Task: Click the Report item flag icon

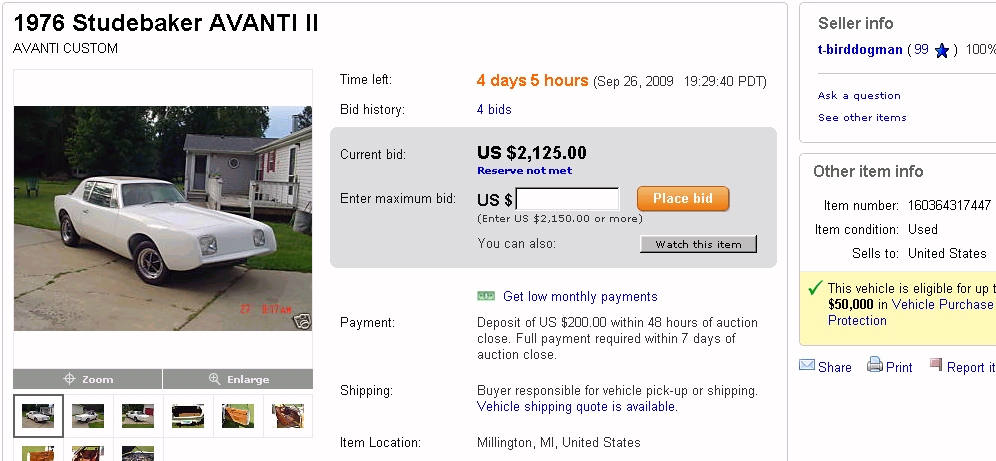Action: click(x=936, y=366)
